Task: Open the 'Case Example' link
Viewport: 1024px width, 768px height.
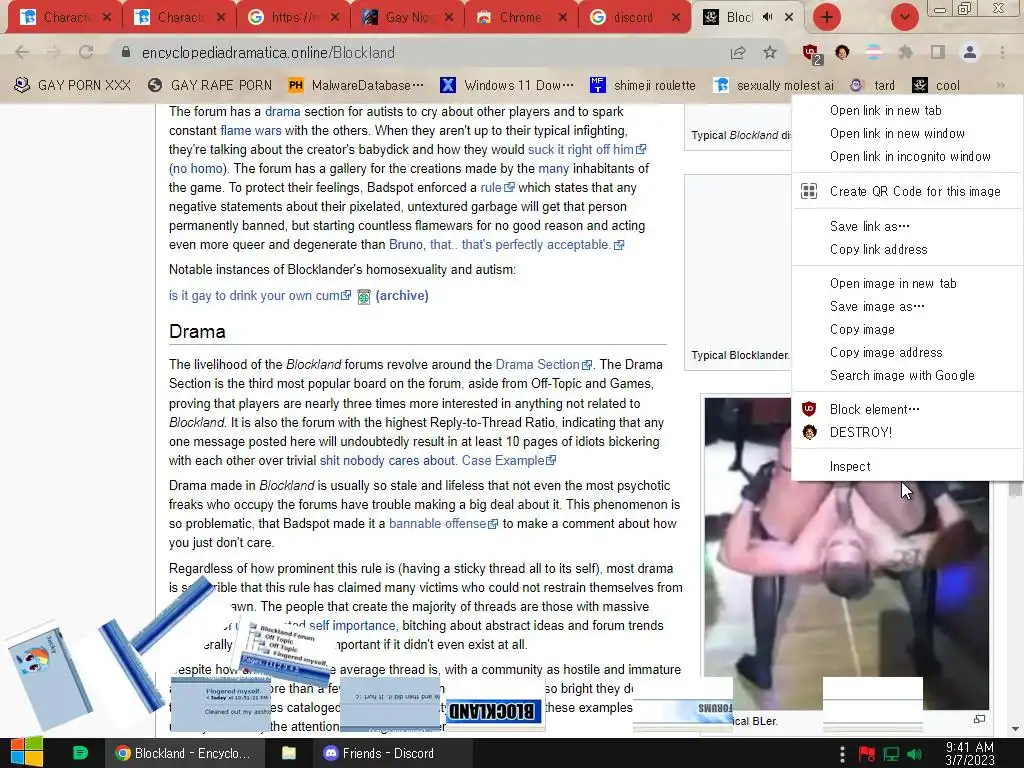Action: tap(509, 460)
